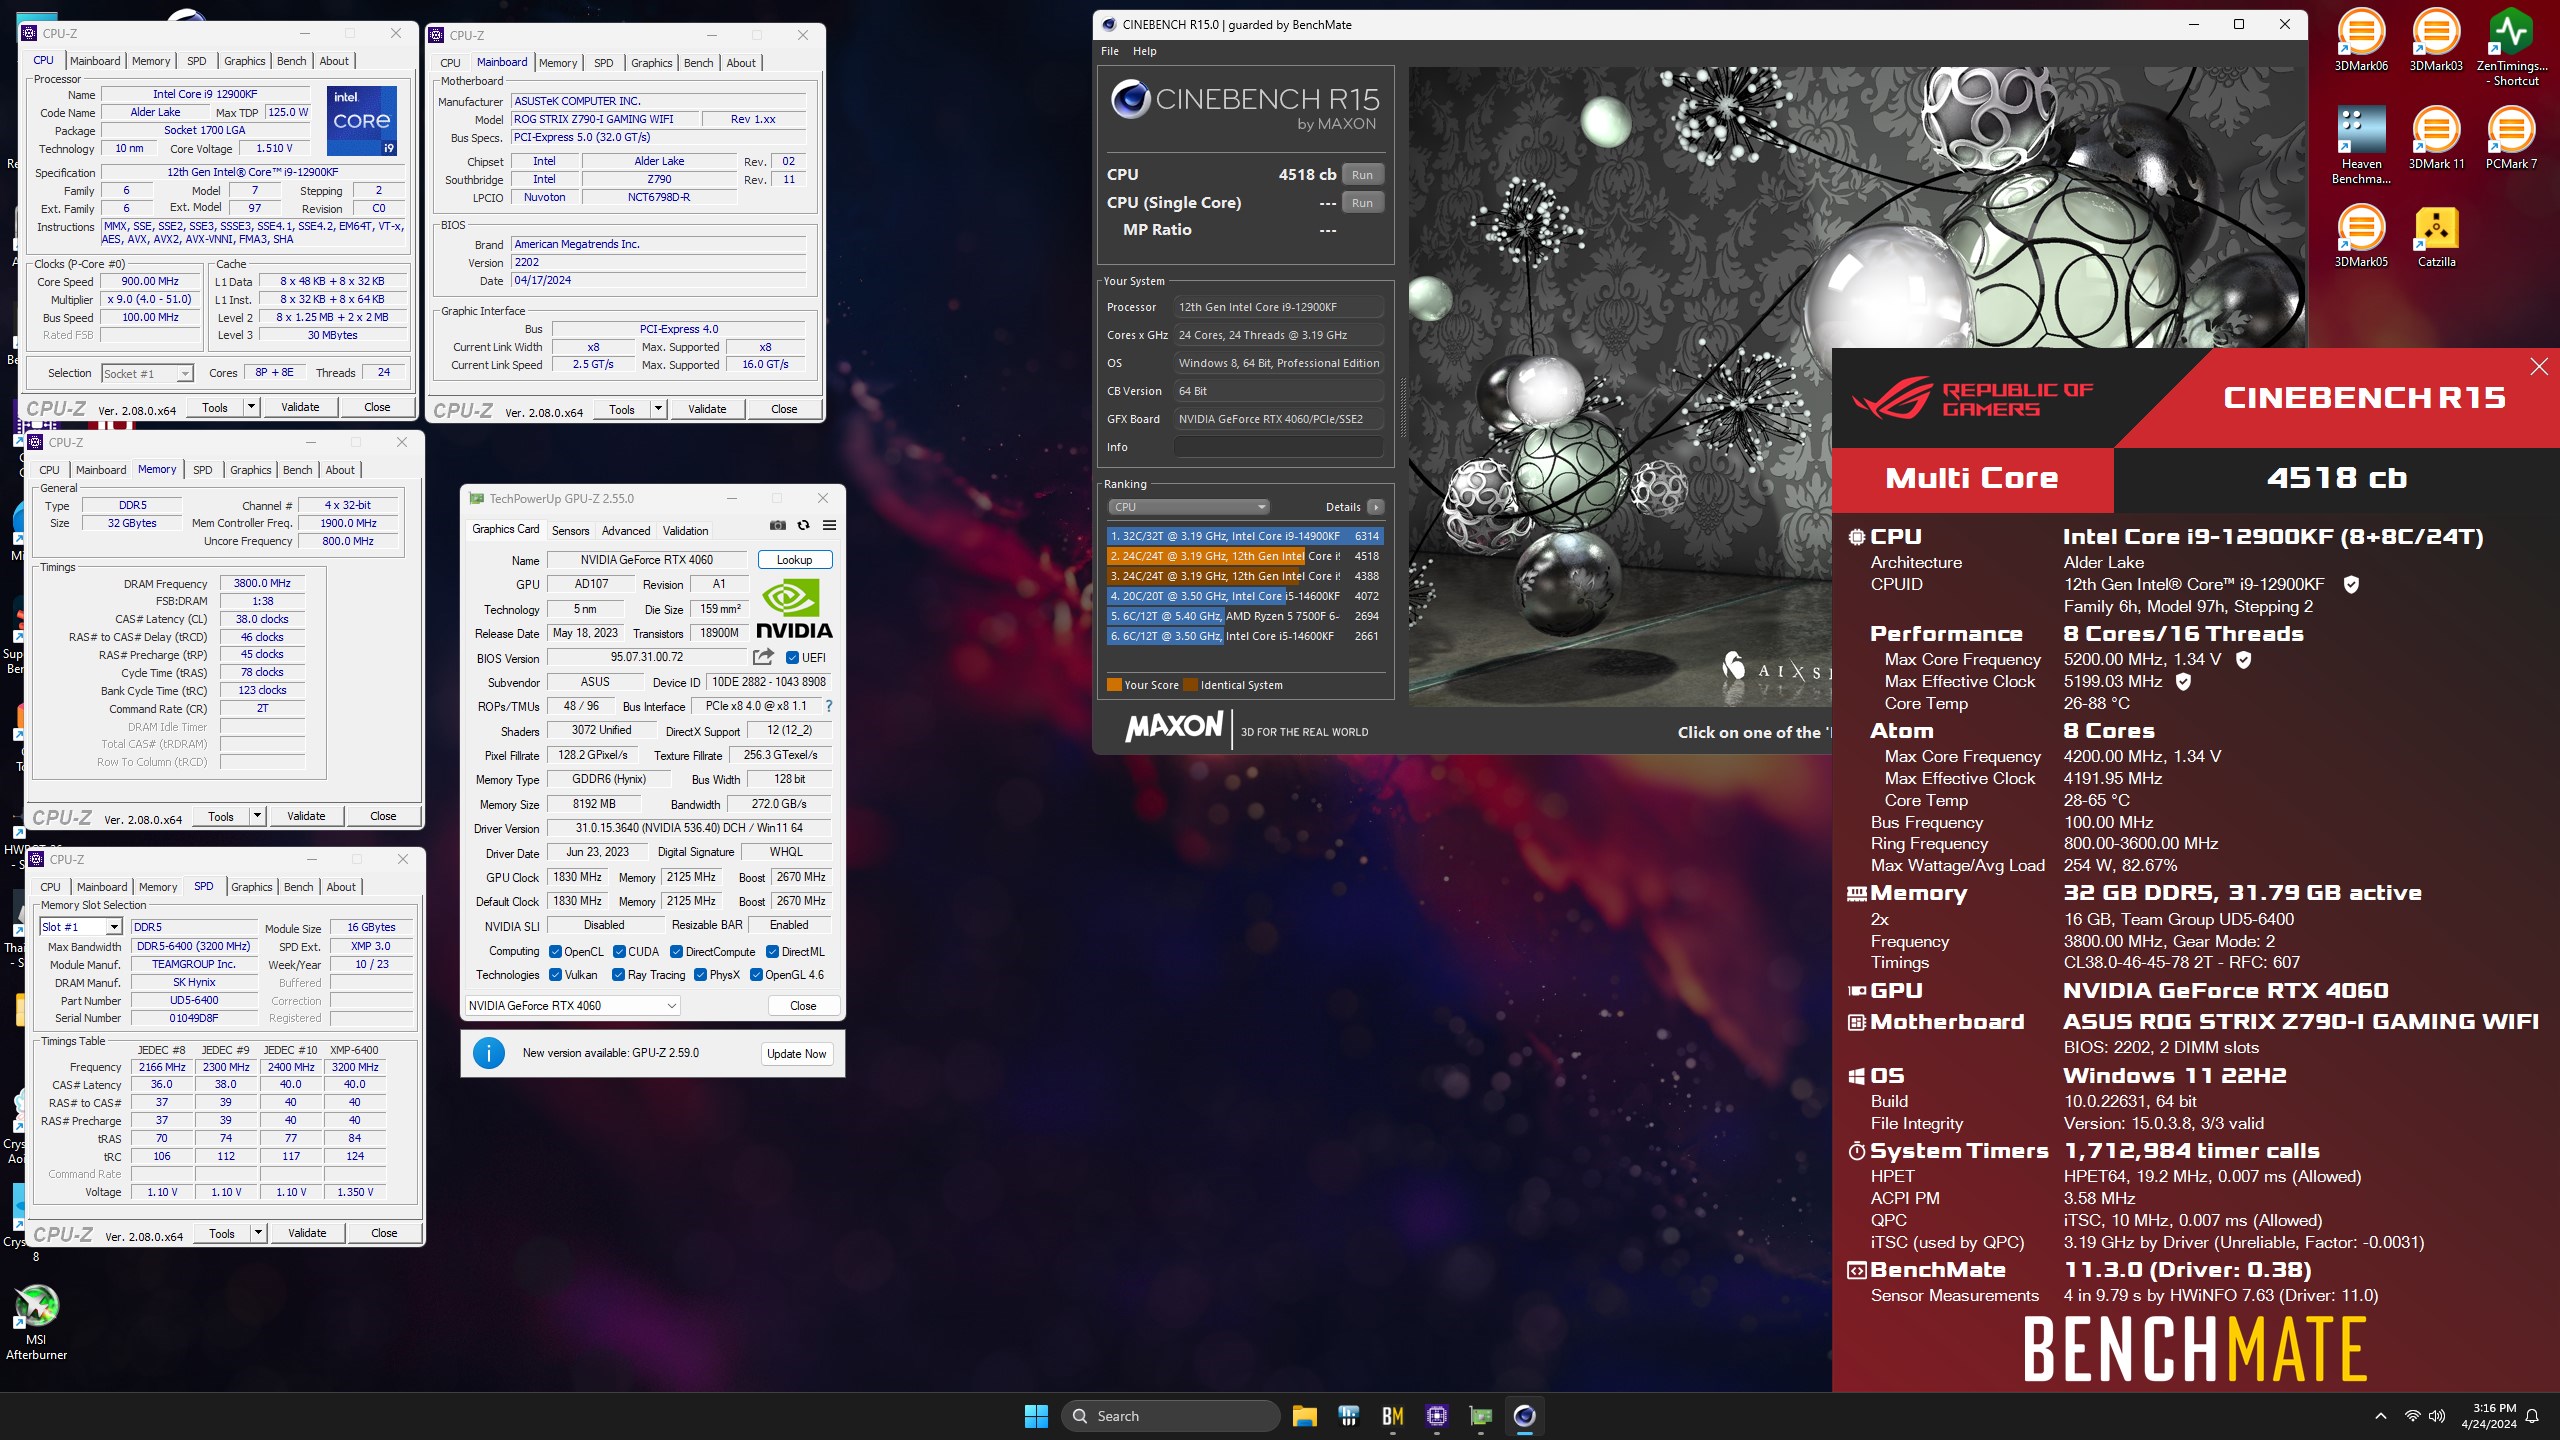Switch to CPU-Z via the taskbar chip icon
This screenshot has height=1440, width=2560.
(x=1437, y=1416)
